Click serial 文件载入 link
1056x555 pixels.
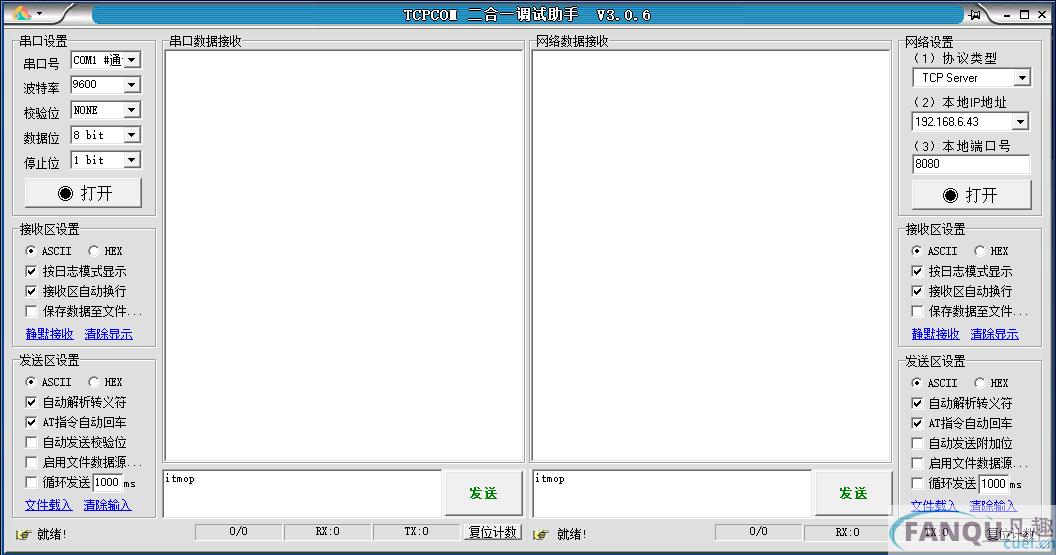point(50,505)
